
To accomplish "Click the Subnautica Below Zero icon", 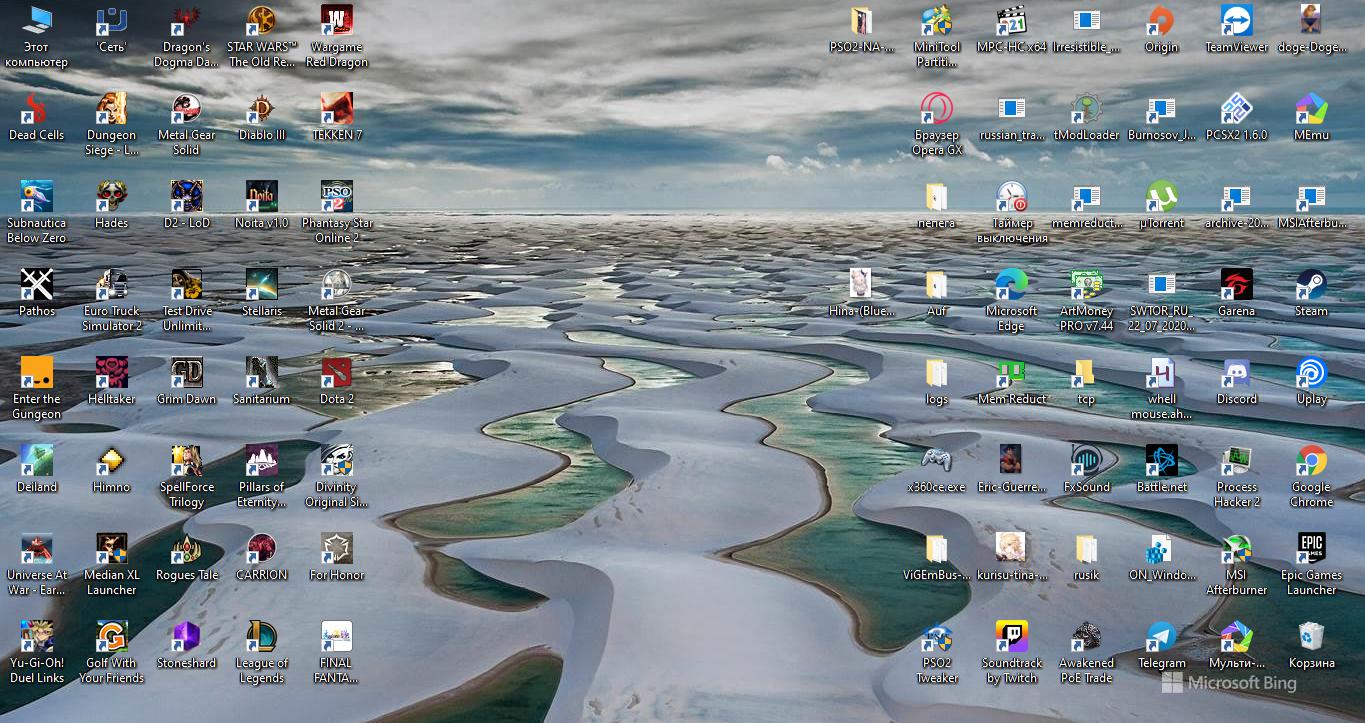I will [x=37, y=212].
